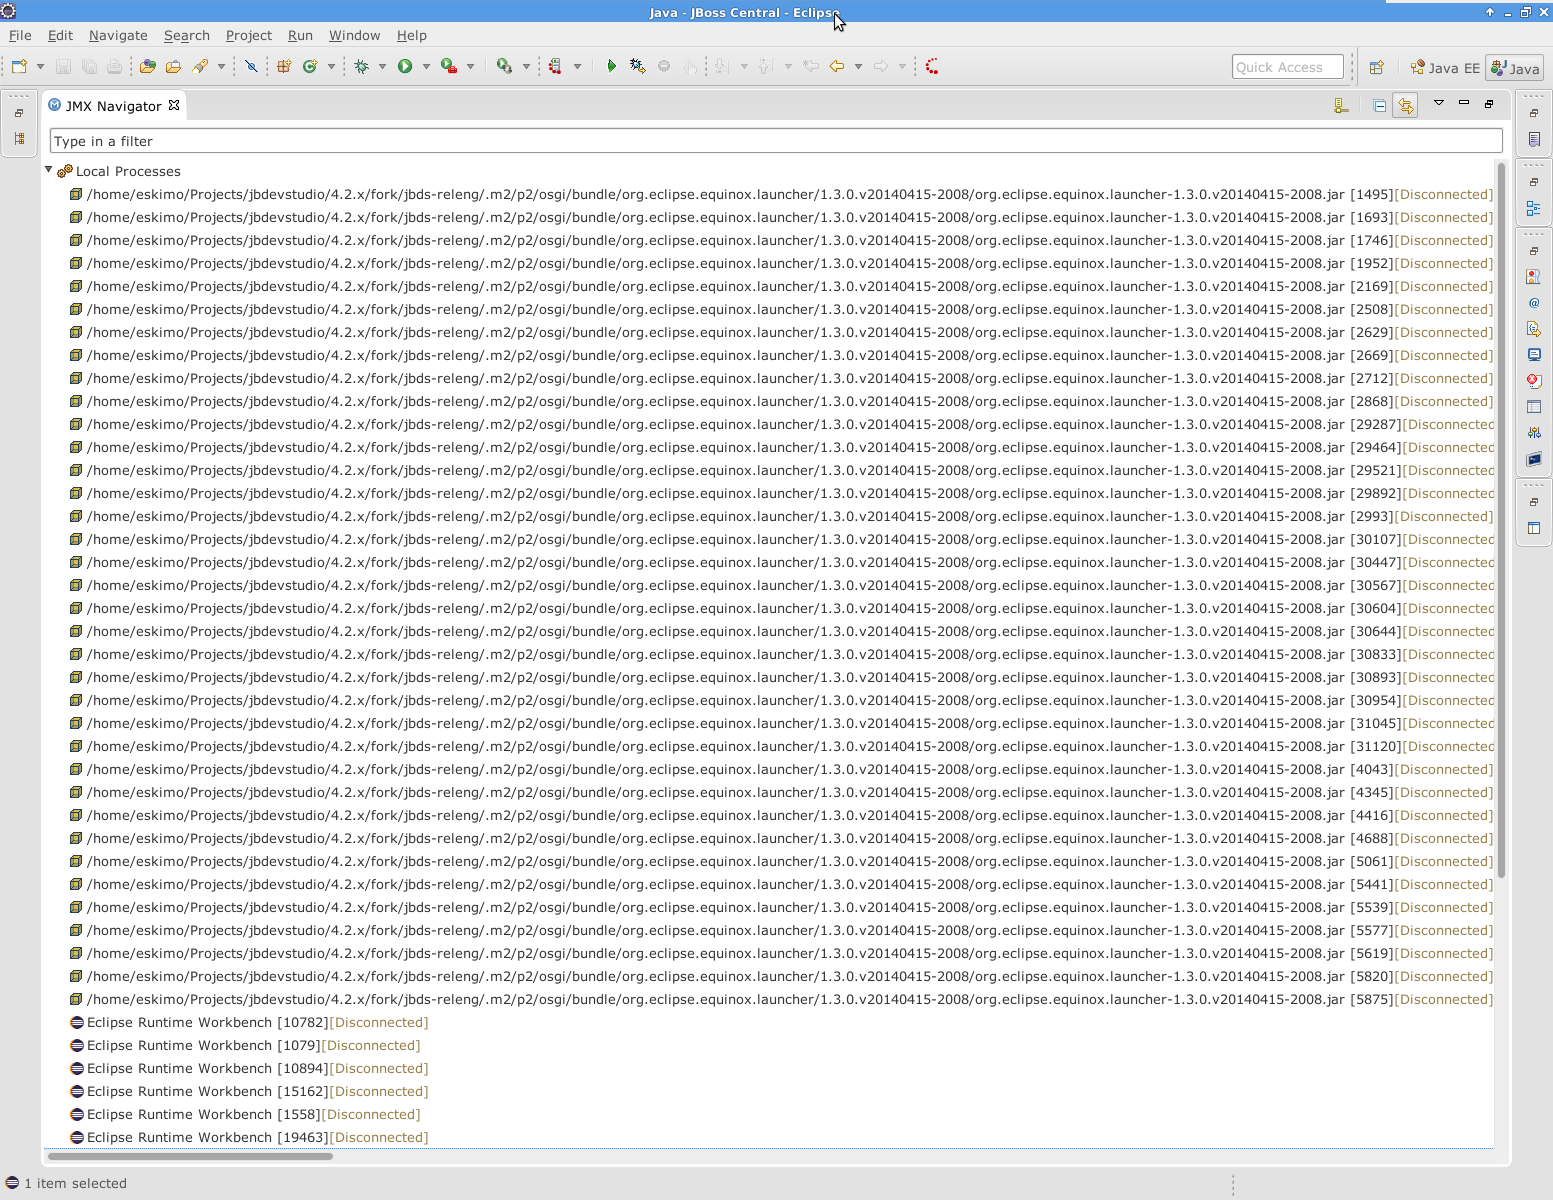Screen dimensions: 1553x1200
Task: Switch to the Java EE perspective
Action: (x=1444, y=68)
